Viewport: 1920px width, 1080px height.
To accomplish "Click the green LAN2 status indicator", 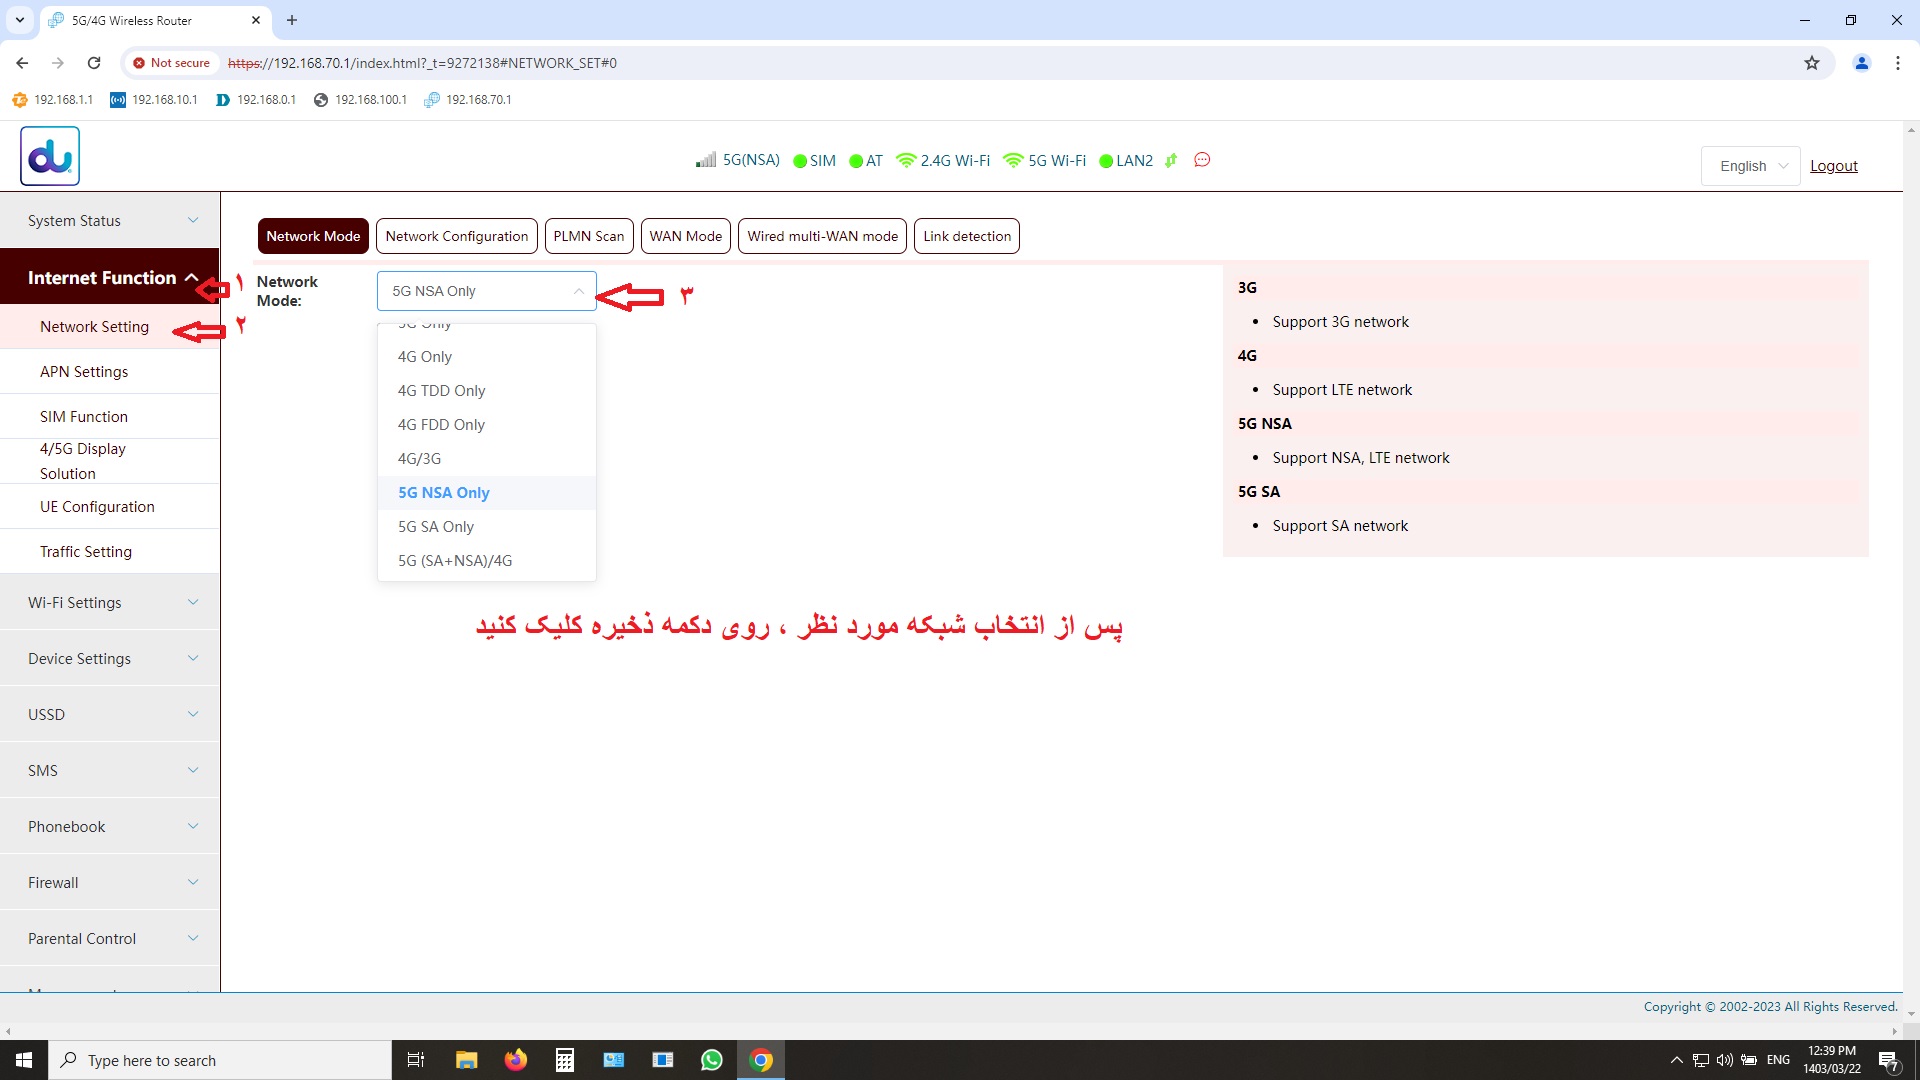I will pyautogui.click(x=1106, y=161).
